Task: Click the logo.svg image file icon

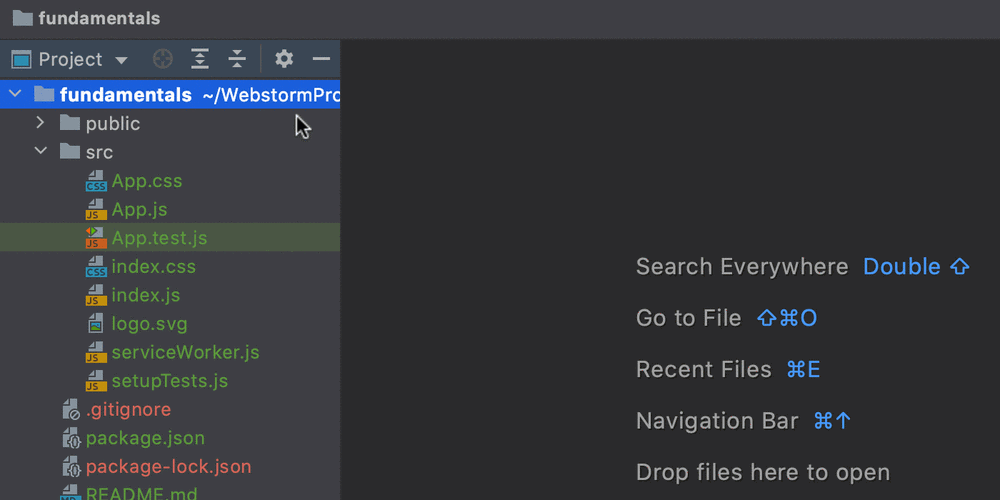Action: tap(96, 324)
